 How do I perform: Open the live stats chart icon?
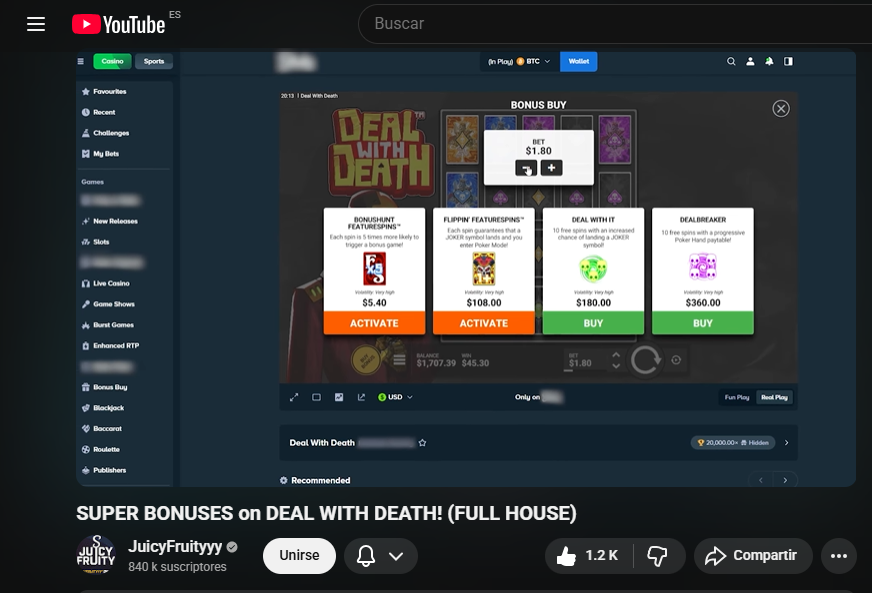point(339,397)
